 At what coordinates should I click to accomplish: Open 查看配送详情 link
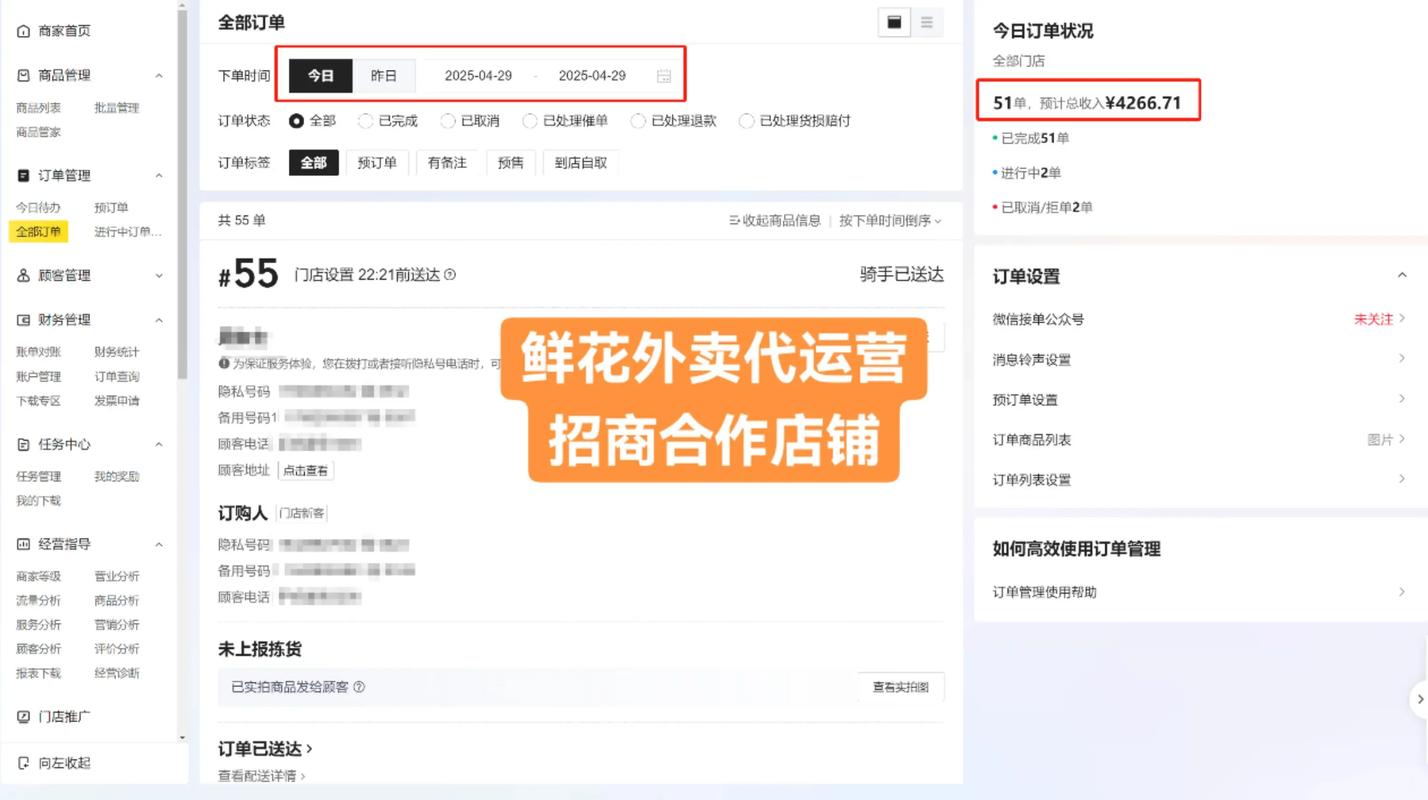click(262, 775)
